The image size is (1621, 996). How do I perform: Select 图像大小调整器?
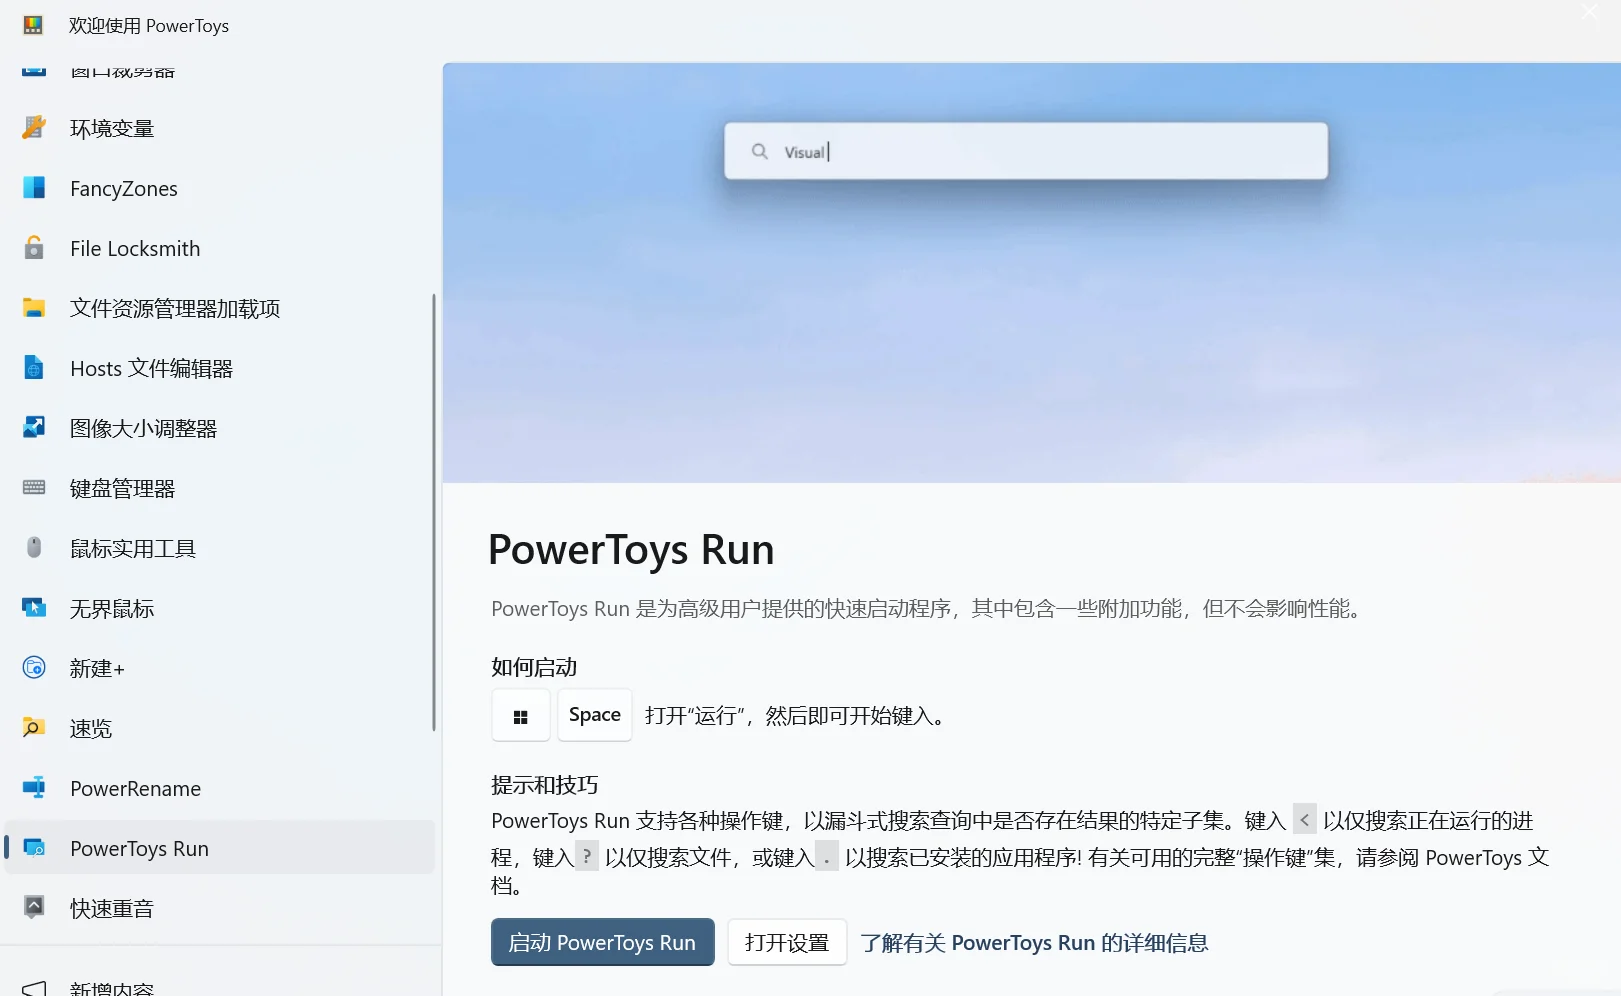[x=142, y=428]
